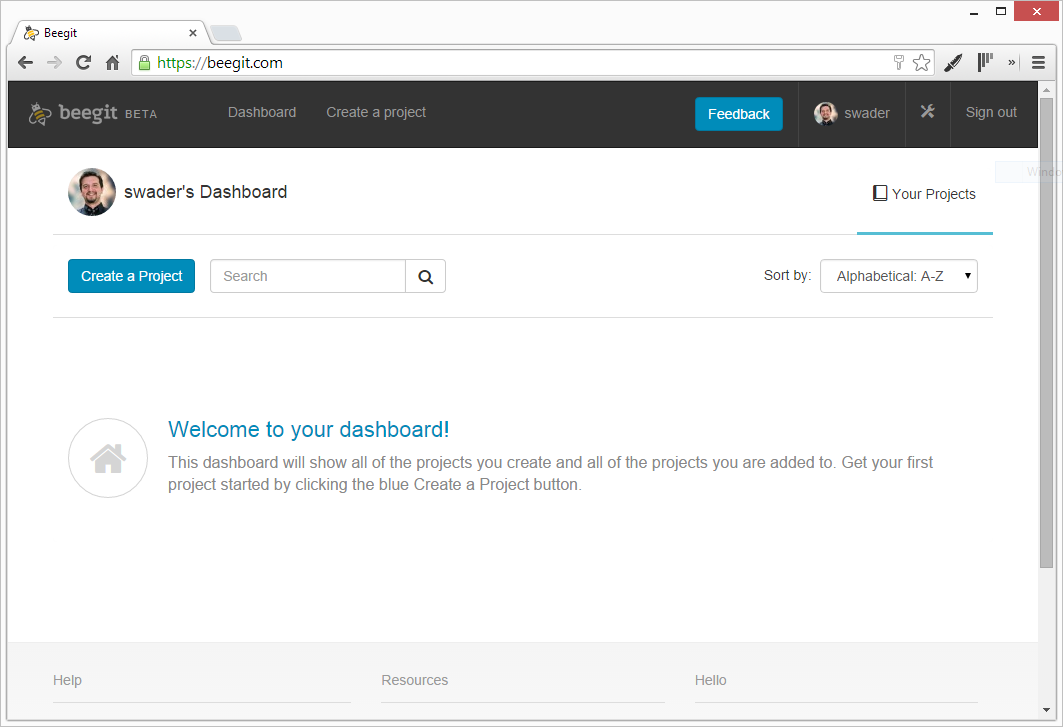
Task: Click the saved password key icon
Action: click(898, 63)
